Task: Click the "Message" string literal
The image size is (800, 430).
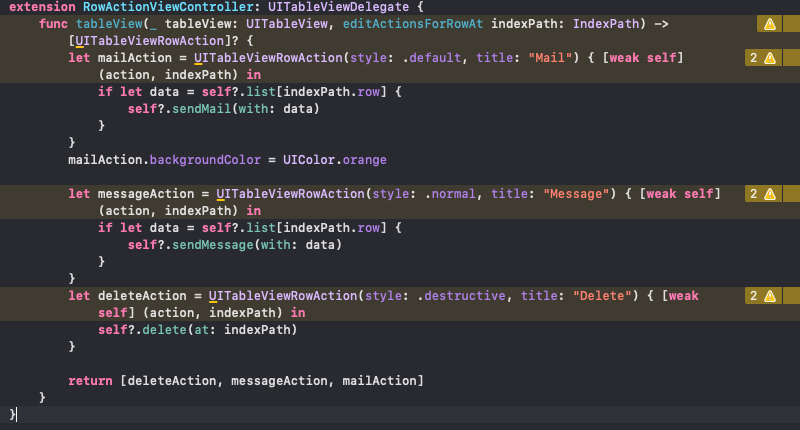Action: point(576,194)
